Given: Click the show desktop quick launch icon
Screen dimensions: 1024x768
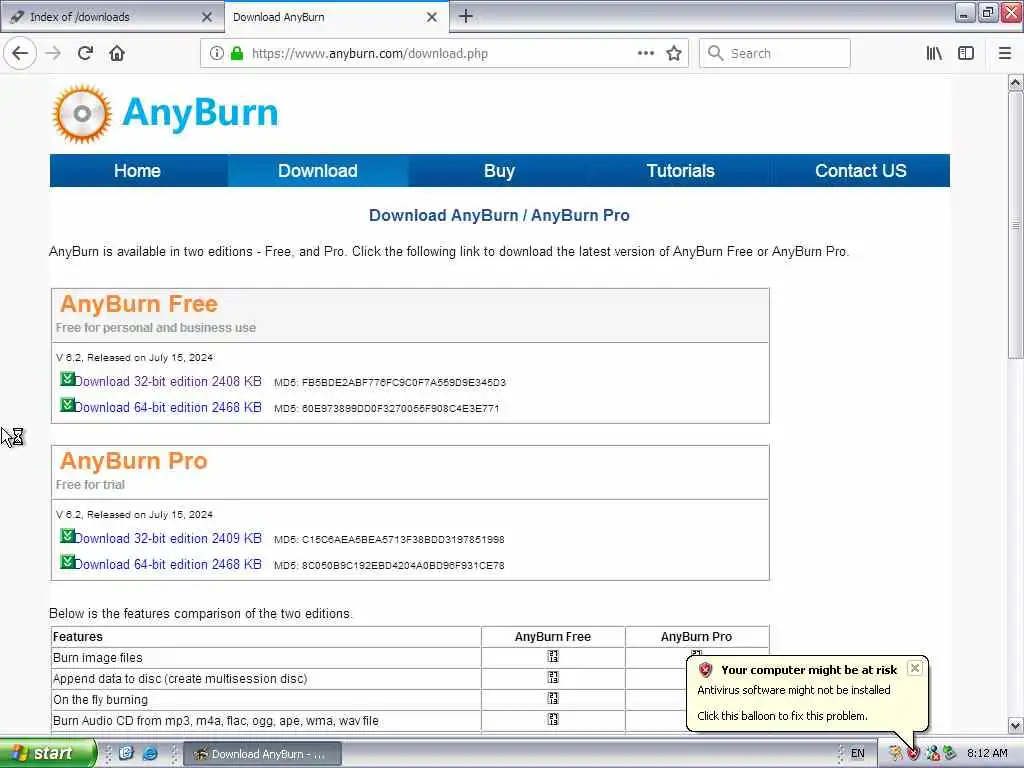Looking at the screenshot, I should (126, 754).
